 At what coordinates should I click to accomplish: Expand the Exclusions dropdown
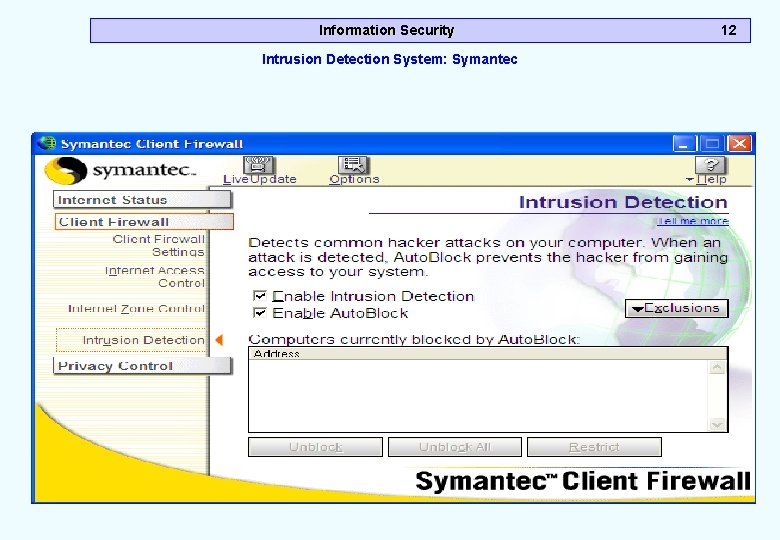click(x=677, y=308)
